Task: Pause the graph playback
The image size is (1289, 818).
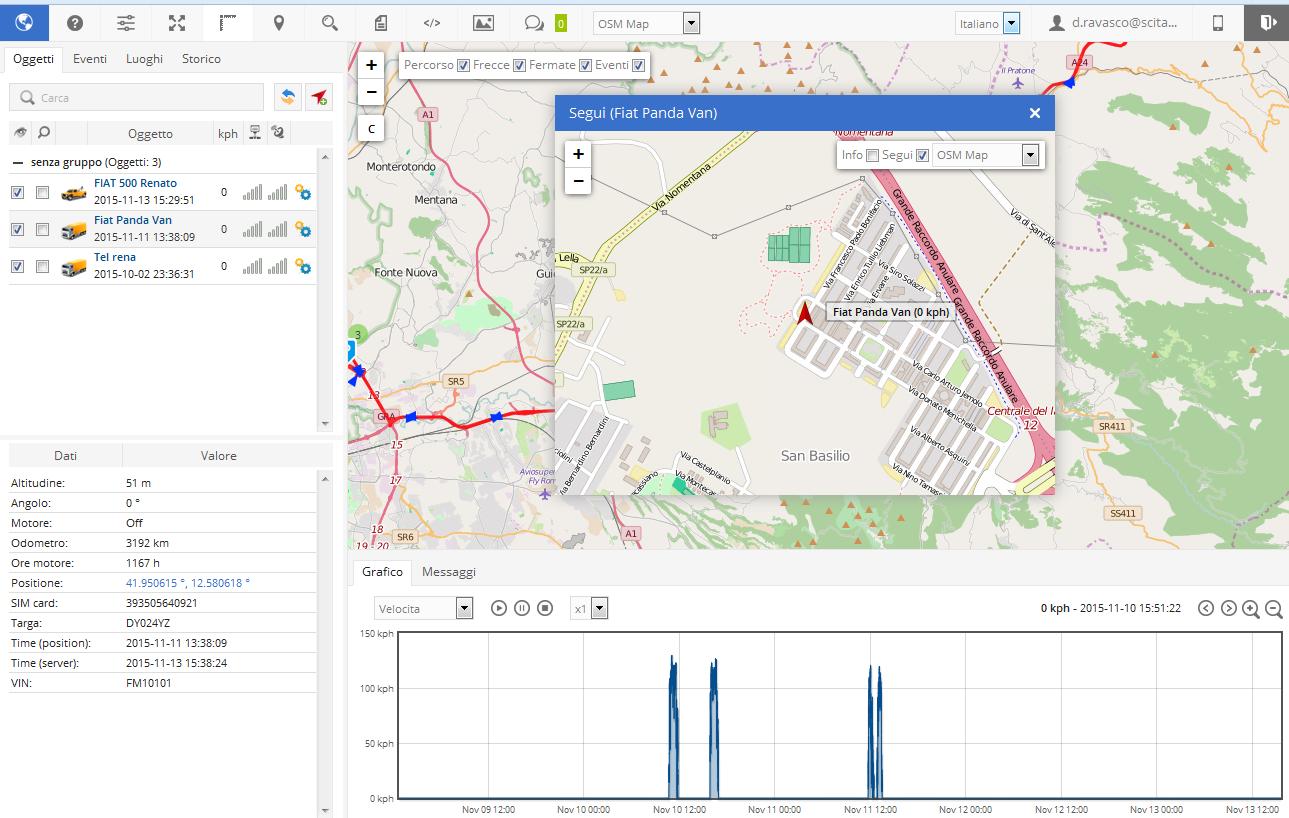Action: coord(522,608)
